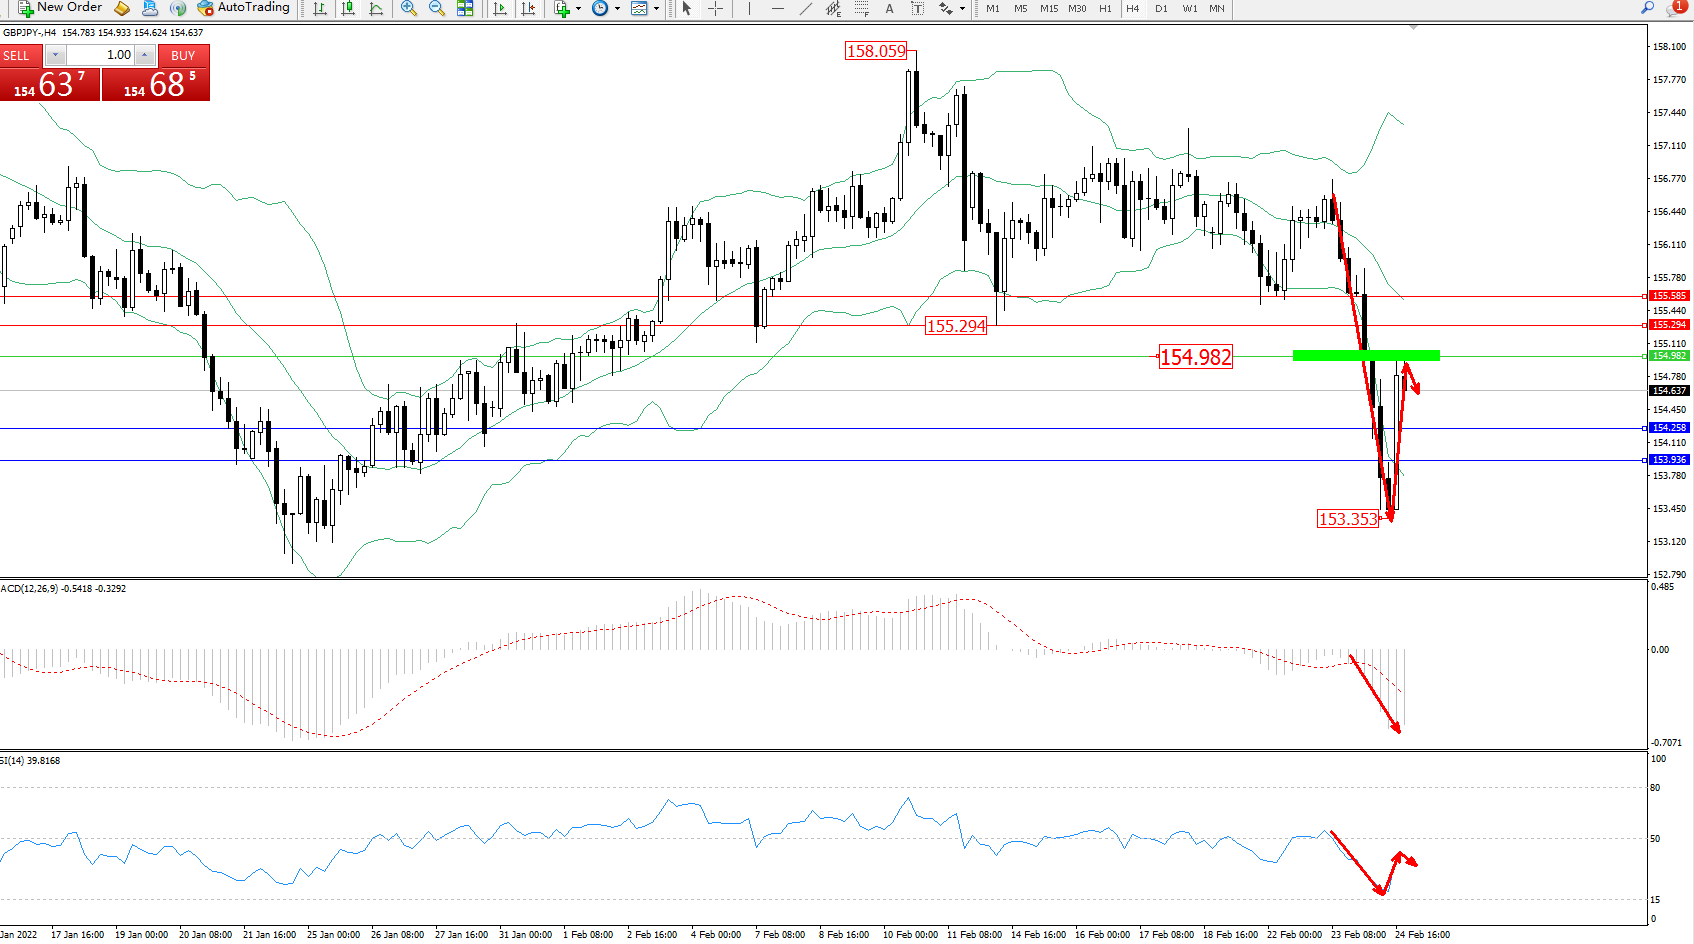Open the chat notifications icon
Viewport: 1694px width, 944px height.
[1676, 8]
